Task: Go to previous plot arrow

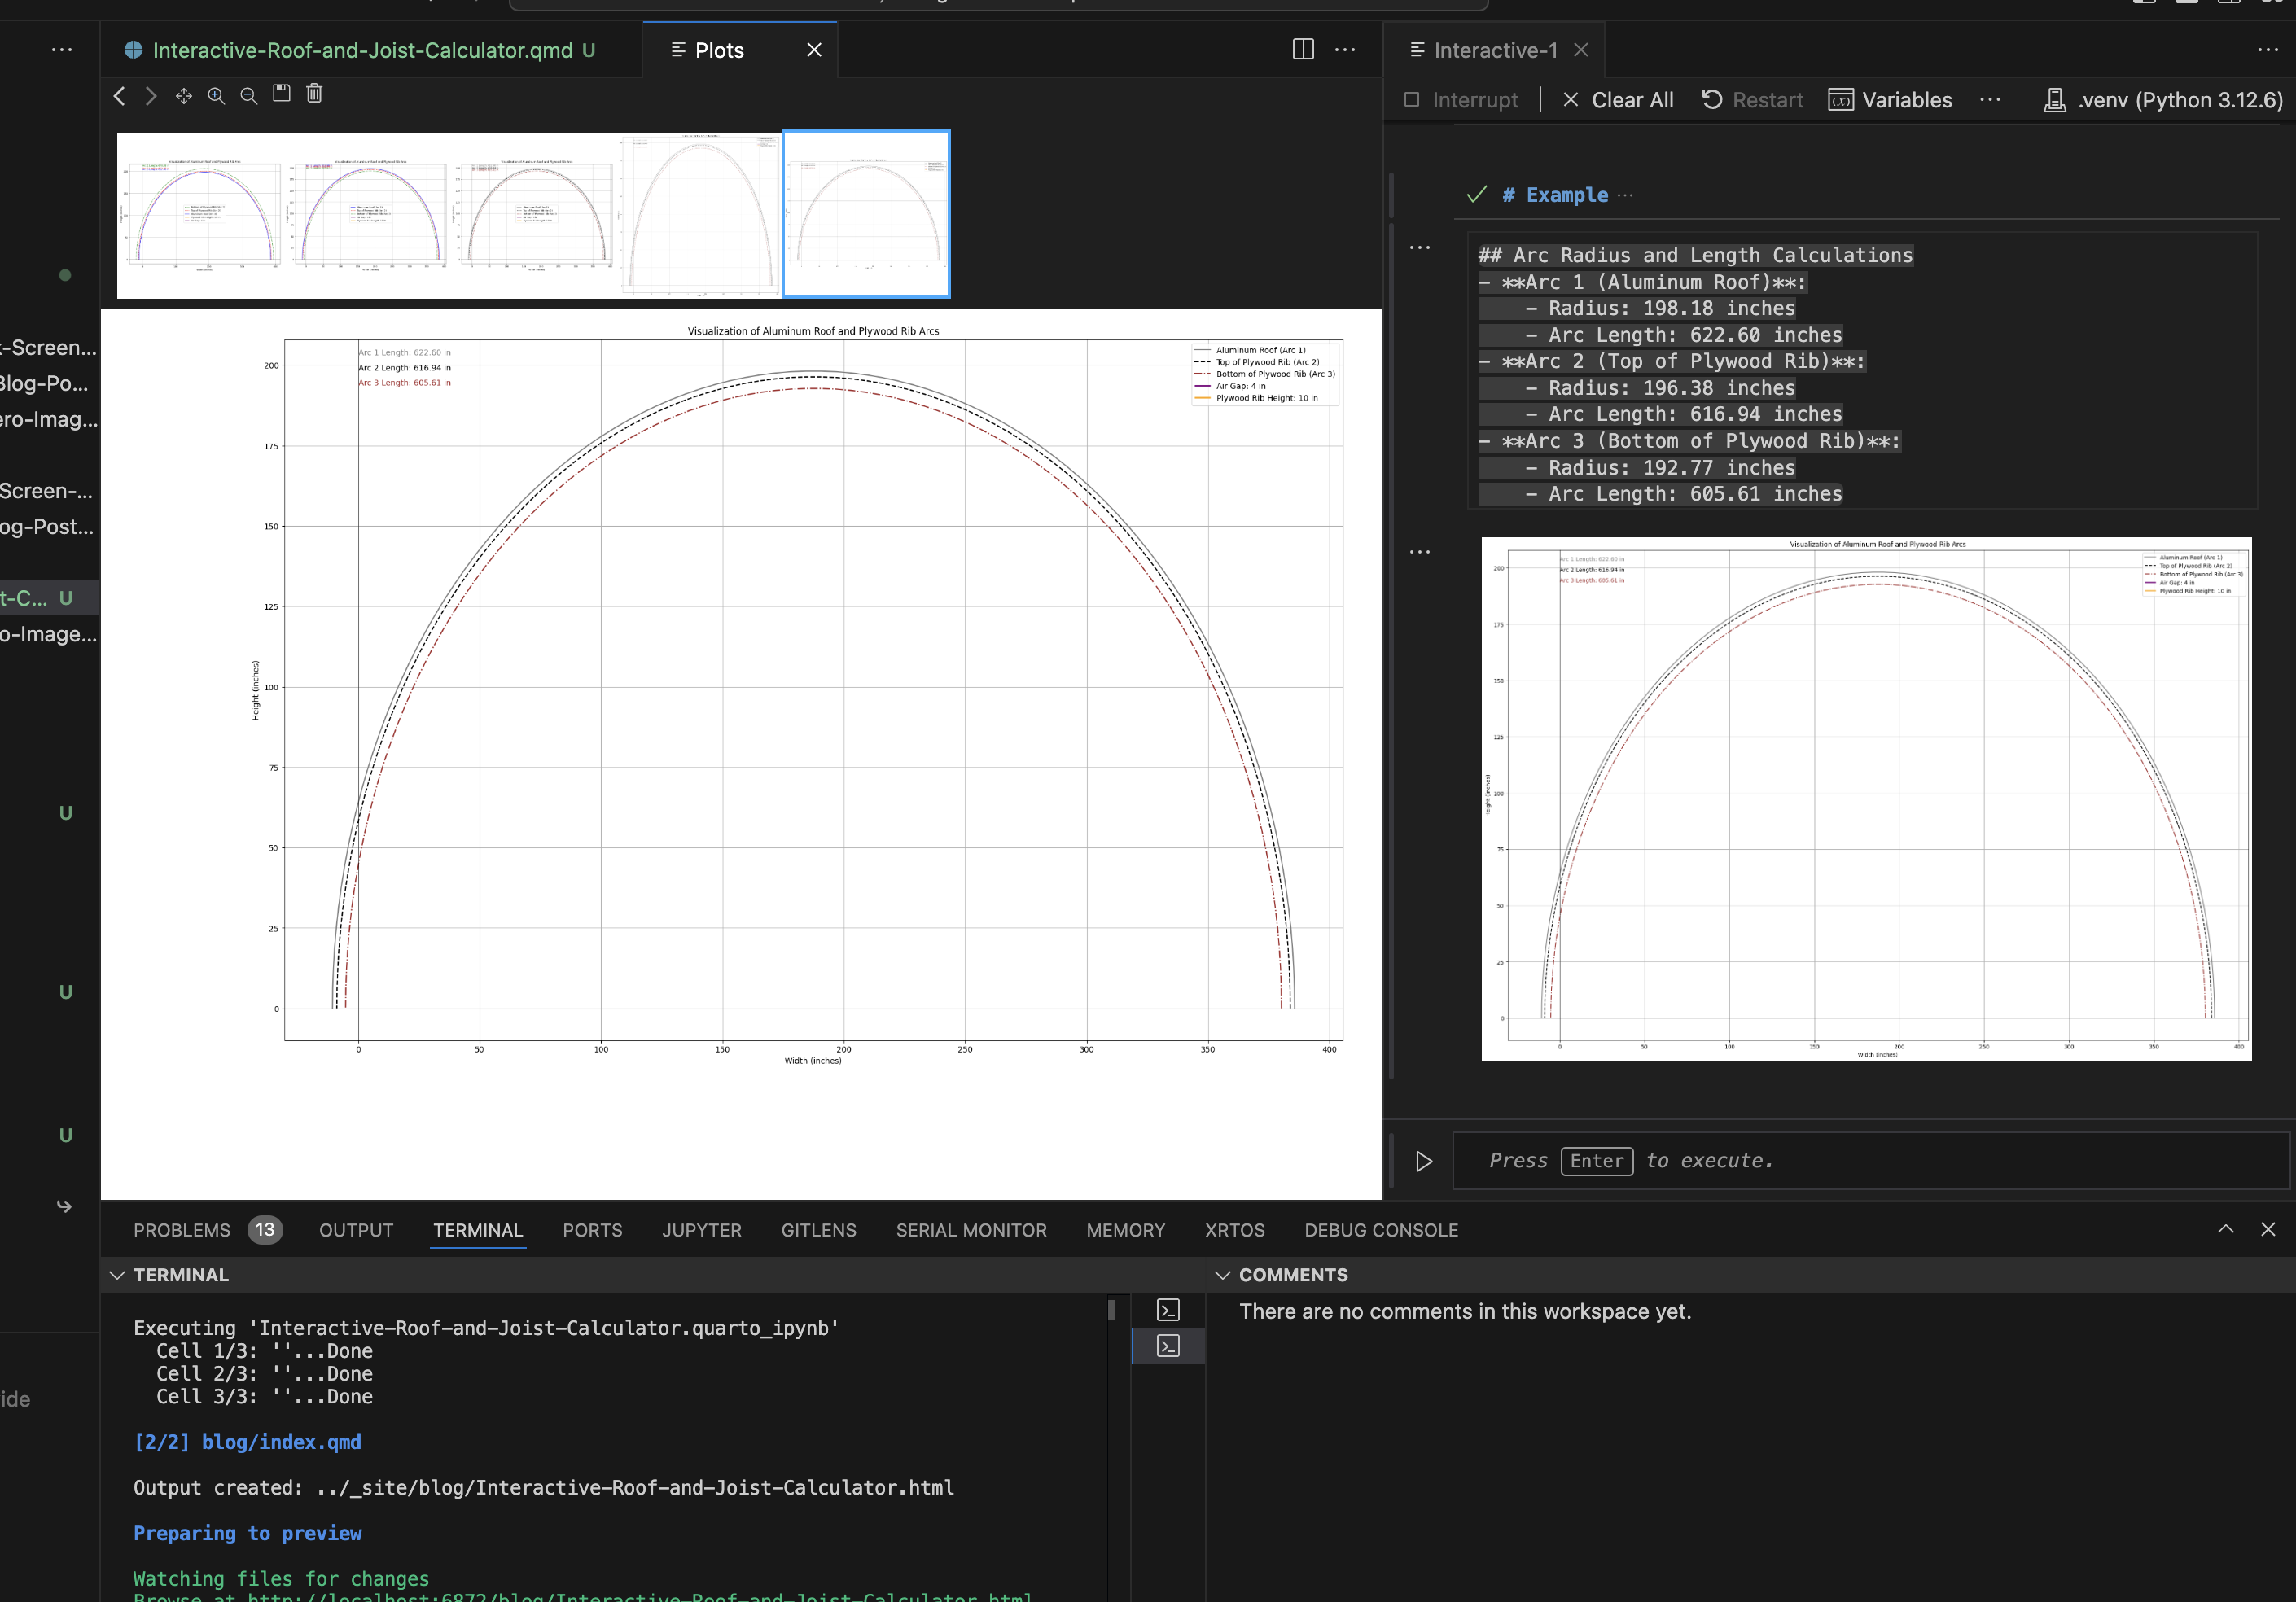Action: (120, 96)
